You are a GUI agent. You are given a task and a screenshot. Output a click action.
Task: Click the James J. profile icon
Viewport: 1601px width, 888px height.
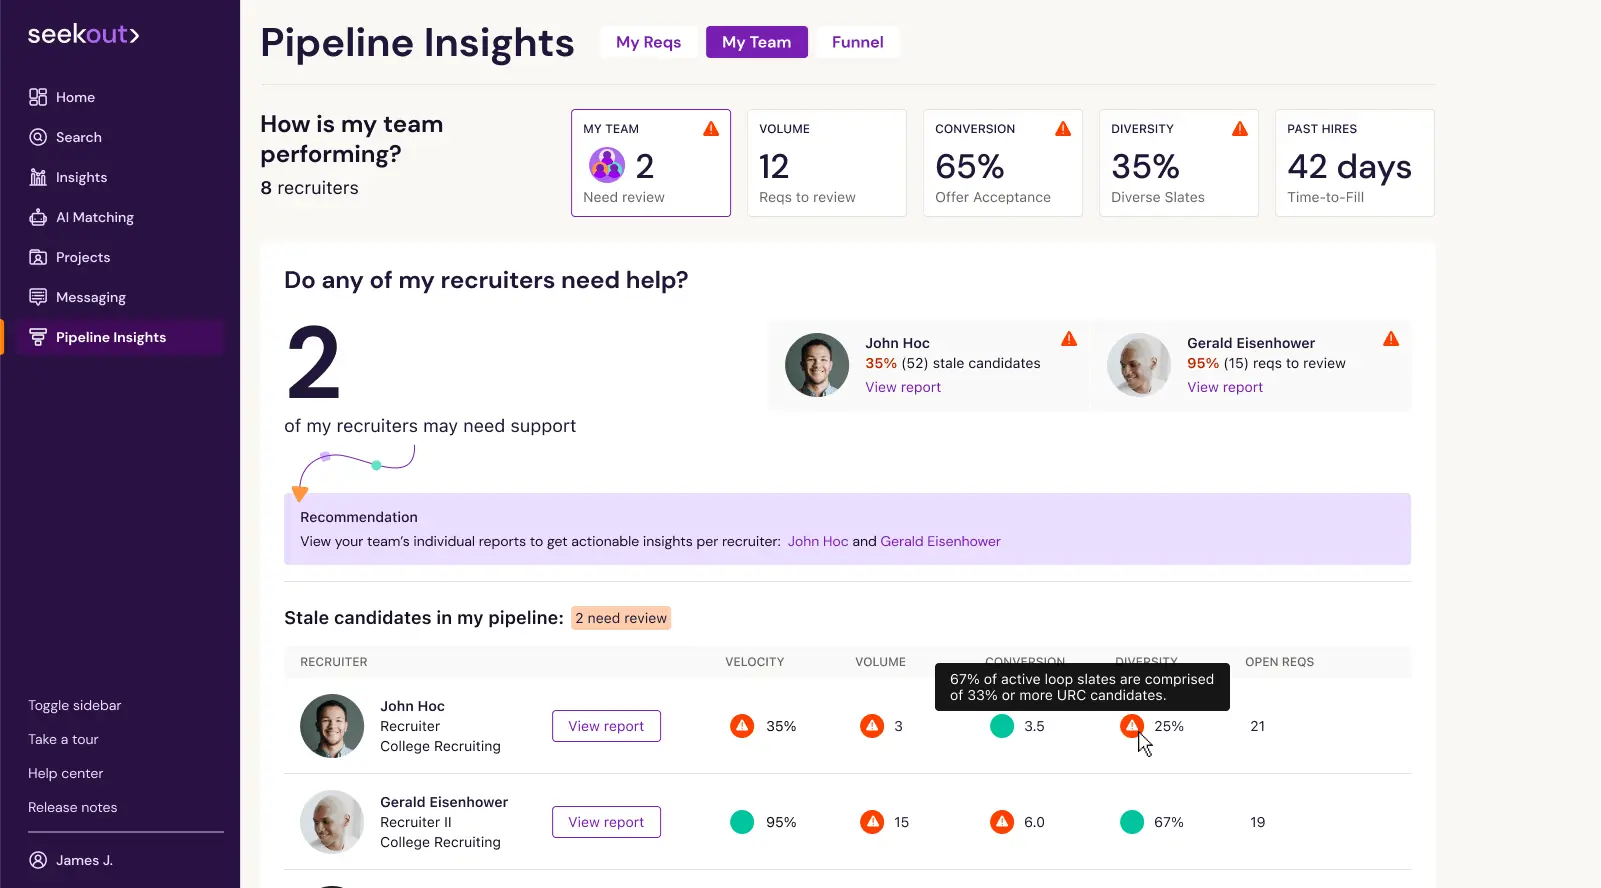coord(38,860)
